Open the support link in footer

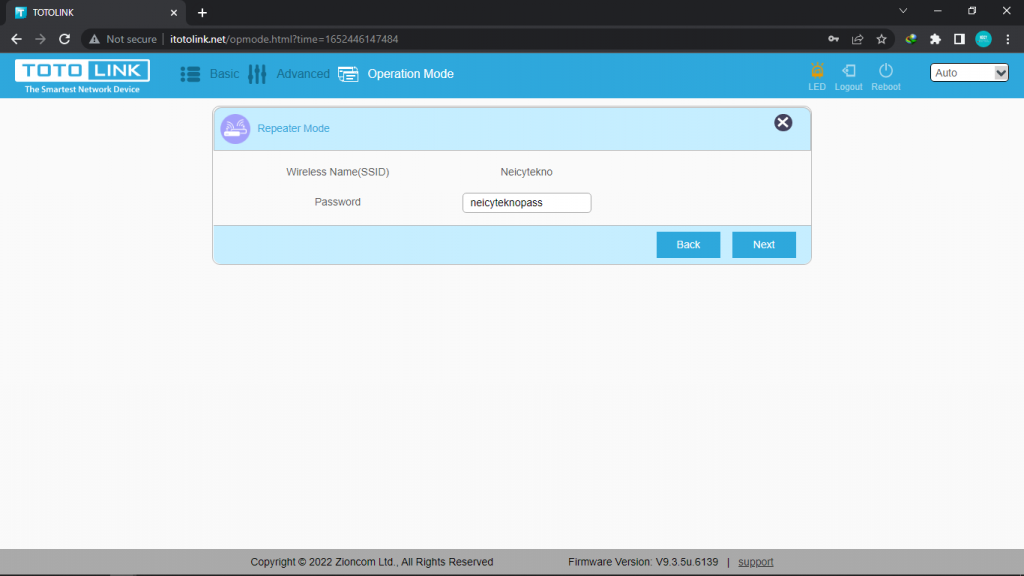click(755, 562)
